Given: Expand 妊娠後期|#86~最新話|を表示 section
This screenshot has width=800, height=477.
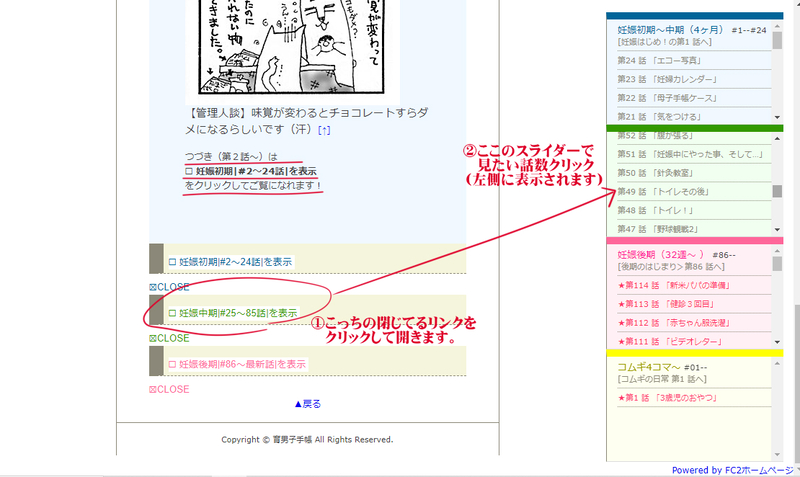Looking at the screenshot, I should [237, 364].
